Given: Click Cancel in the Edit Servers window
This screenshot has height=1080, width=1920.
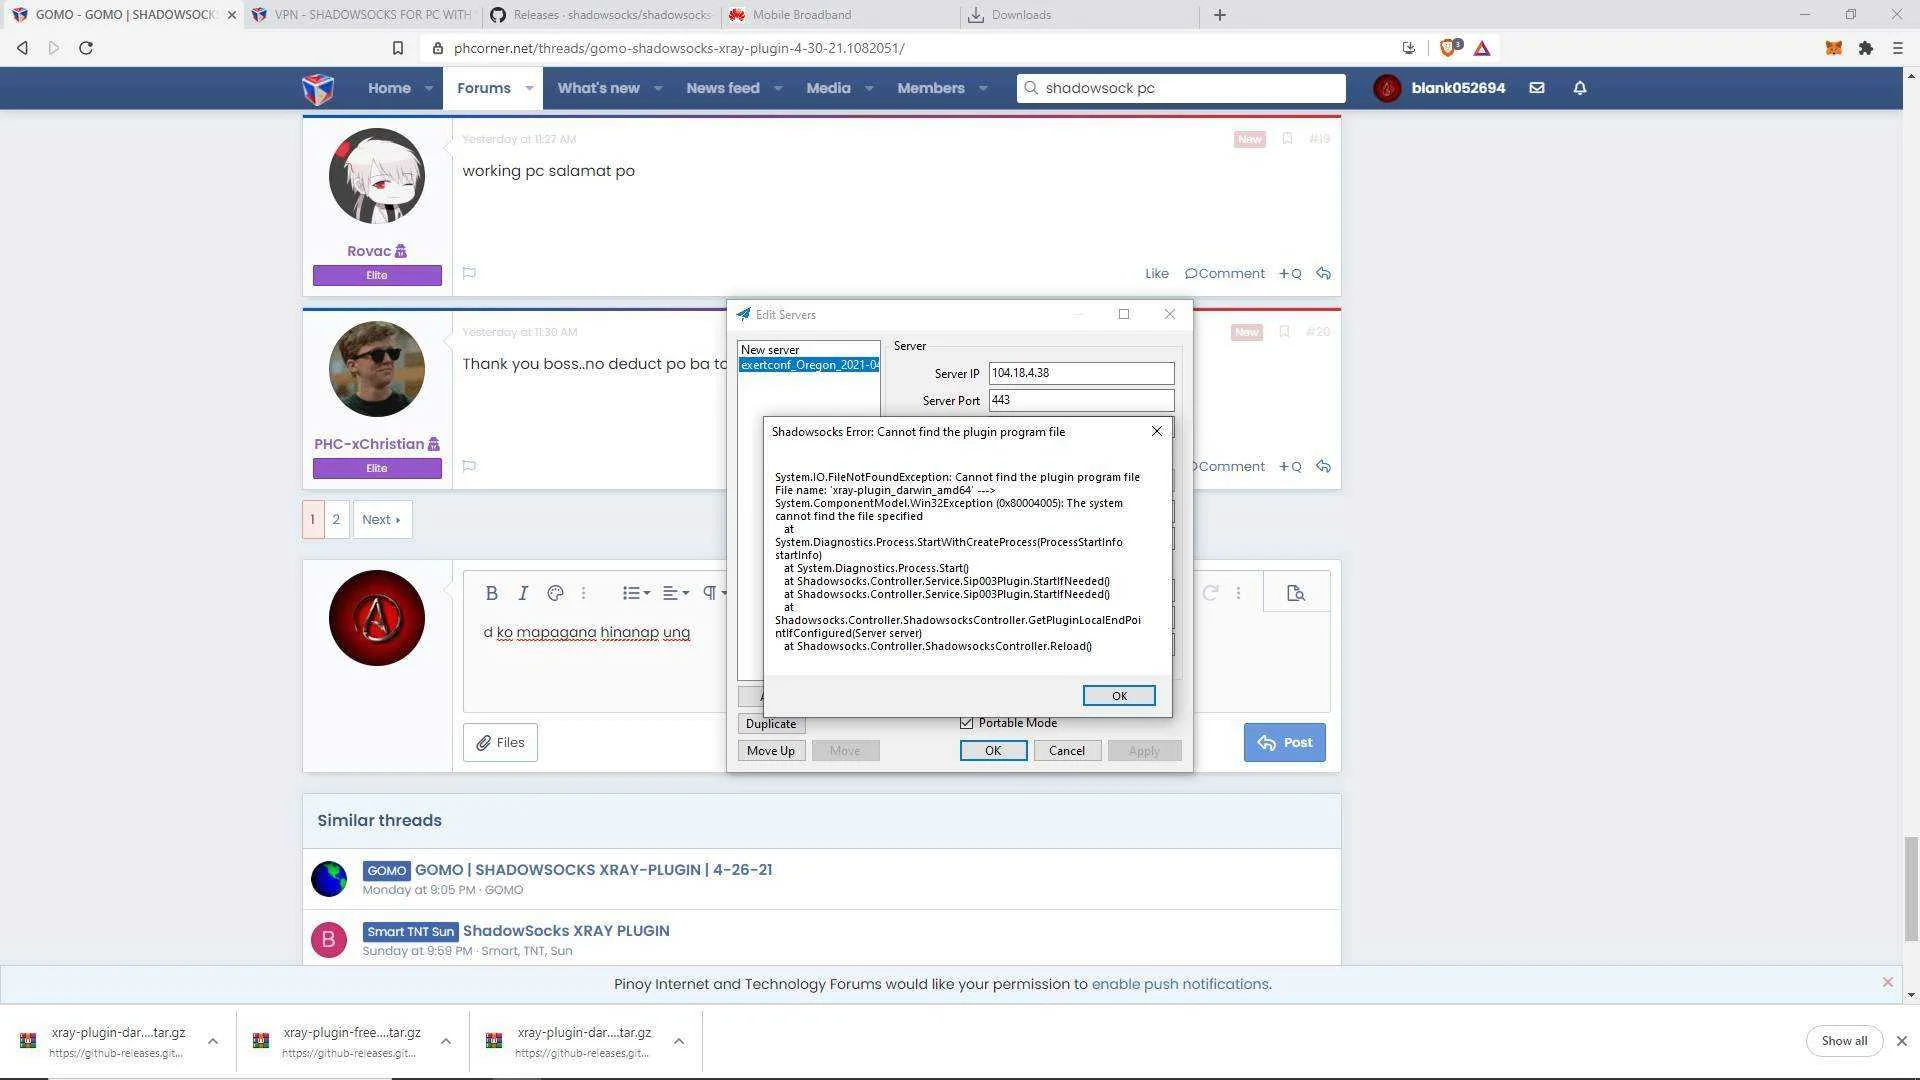Looking at the screenshot, I should pos(1067,751).
